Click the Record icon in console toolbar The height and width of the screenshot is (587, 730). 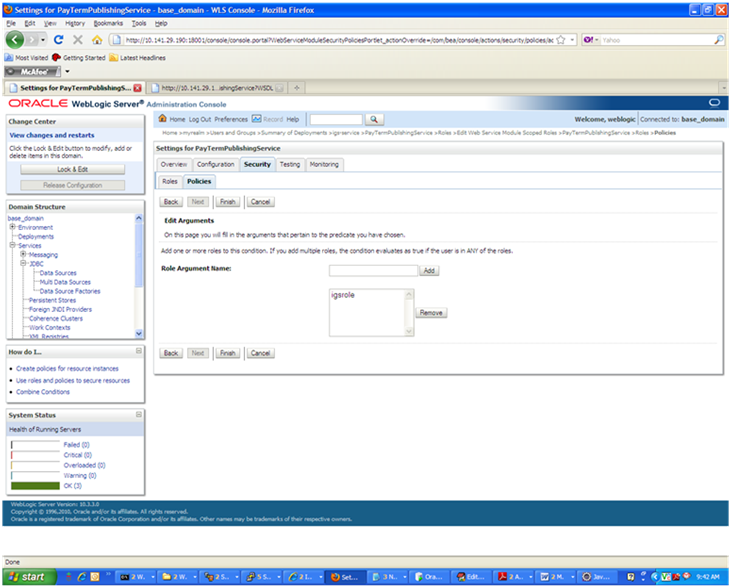coord(257,119)
